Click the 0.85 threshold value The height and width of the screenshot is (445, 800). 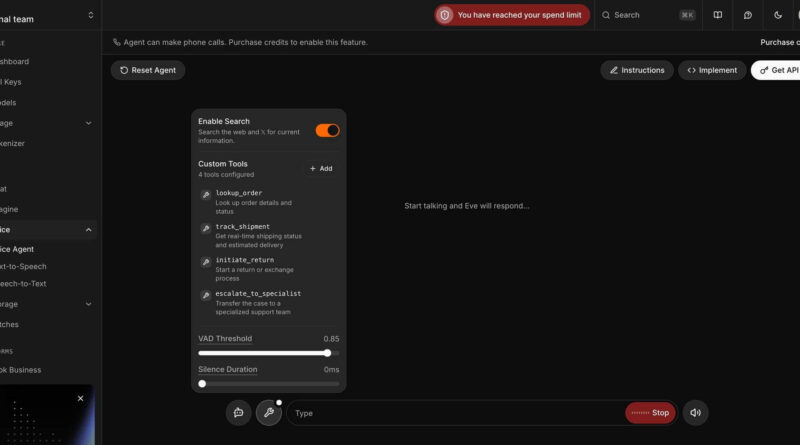pos(331,339)
